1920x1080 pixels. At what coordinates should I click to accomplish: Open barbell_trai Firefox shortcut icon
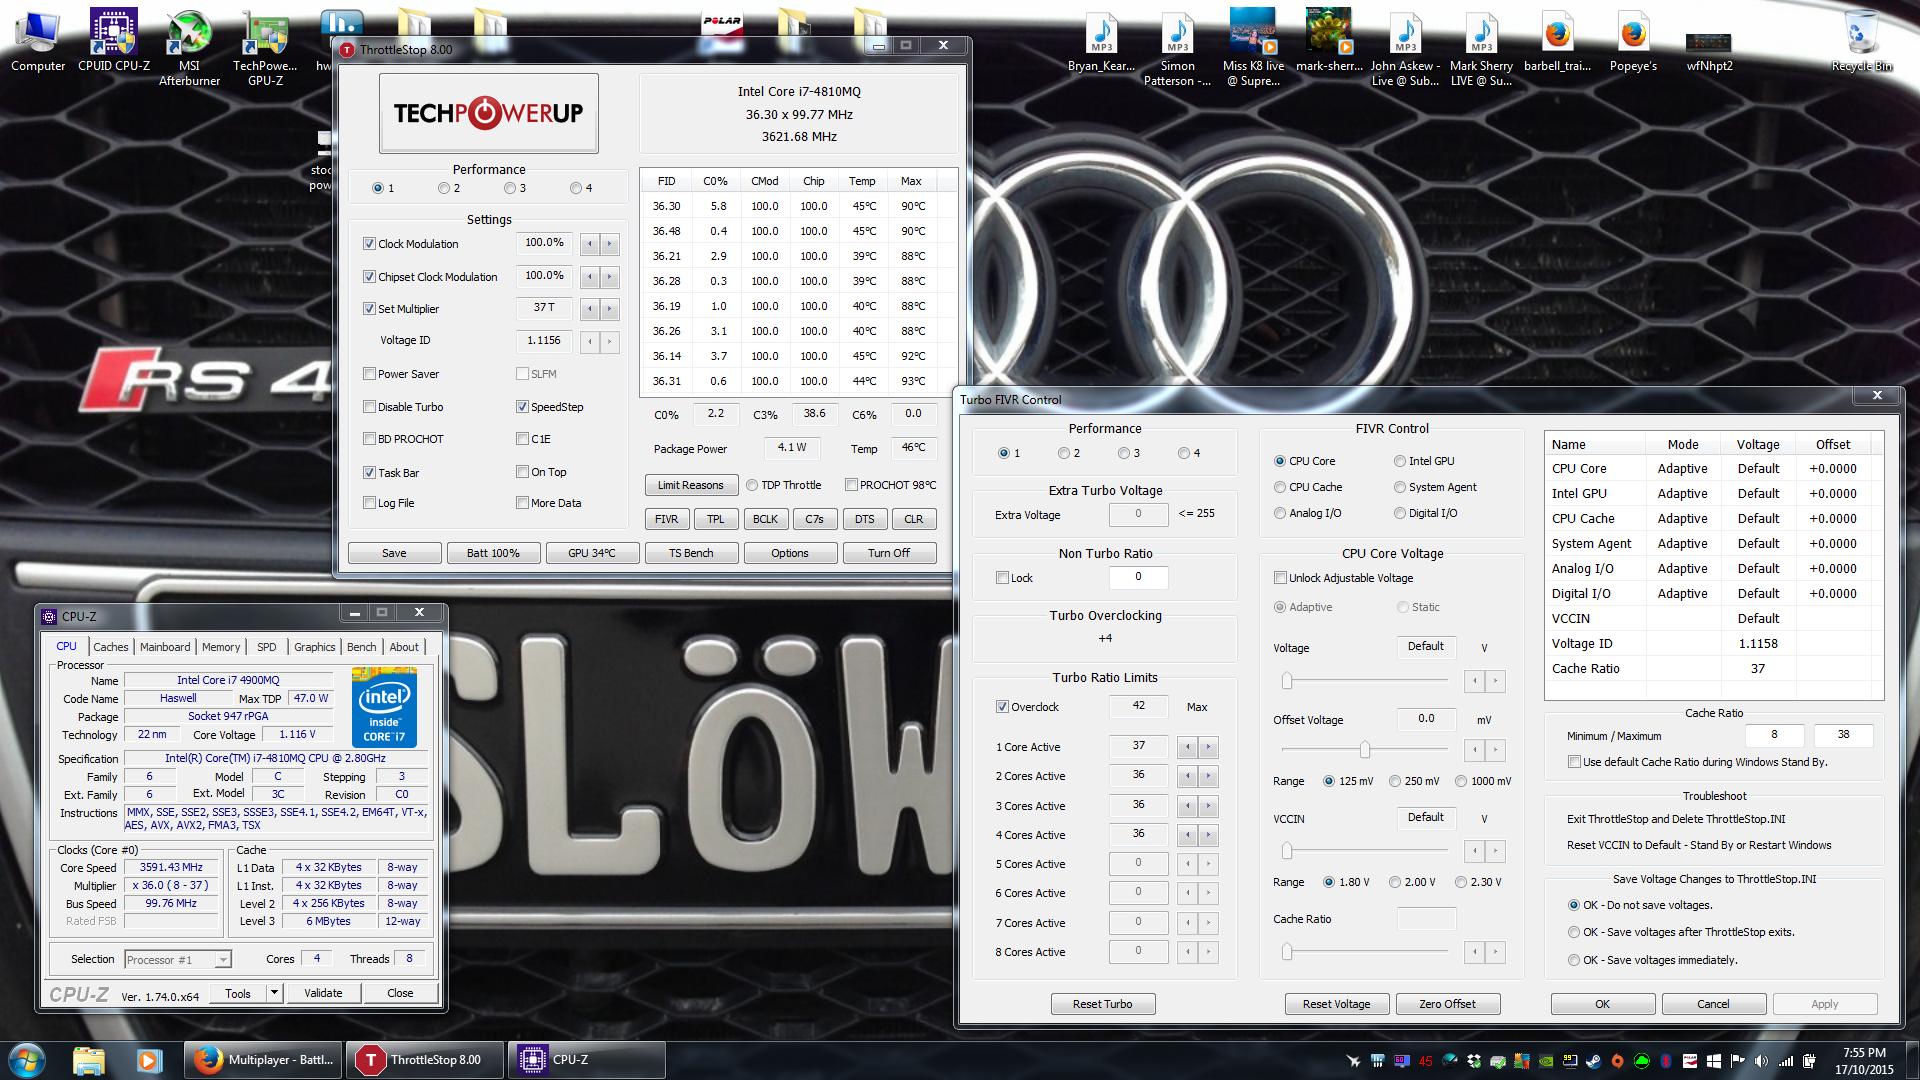[1557, 40]
